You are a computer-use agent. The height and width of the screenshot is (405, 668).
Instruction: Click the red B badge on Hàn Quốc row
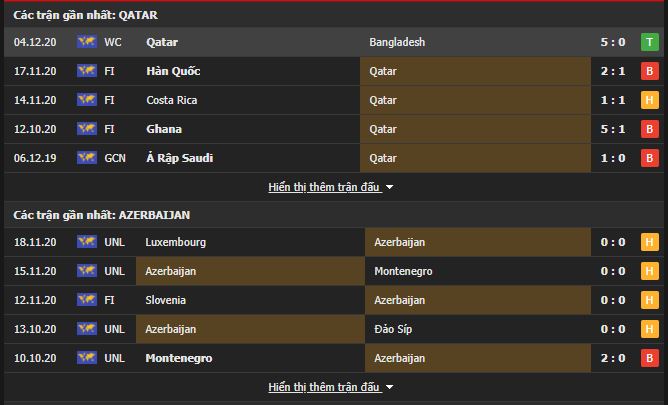point(650,71)
